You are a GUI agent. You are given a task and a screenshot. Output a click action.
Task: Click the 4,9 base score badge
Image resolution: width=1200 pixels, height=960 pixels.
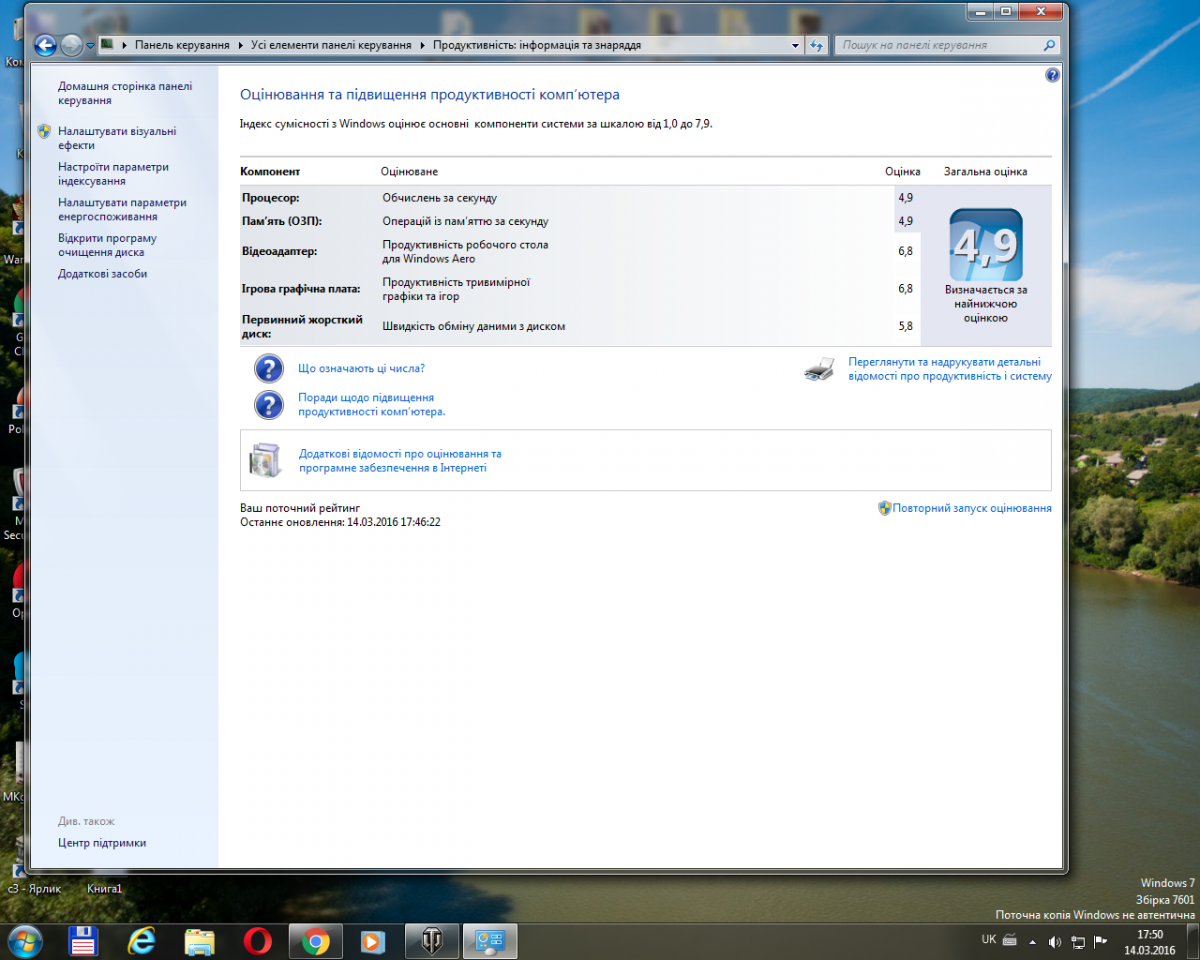985,245
